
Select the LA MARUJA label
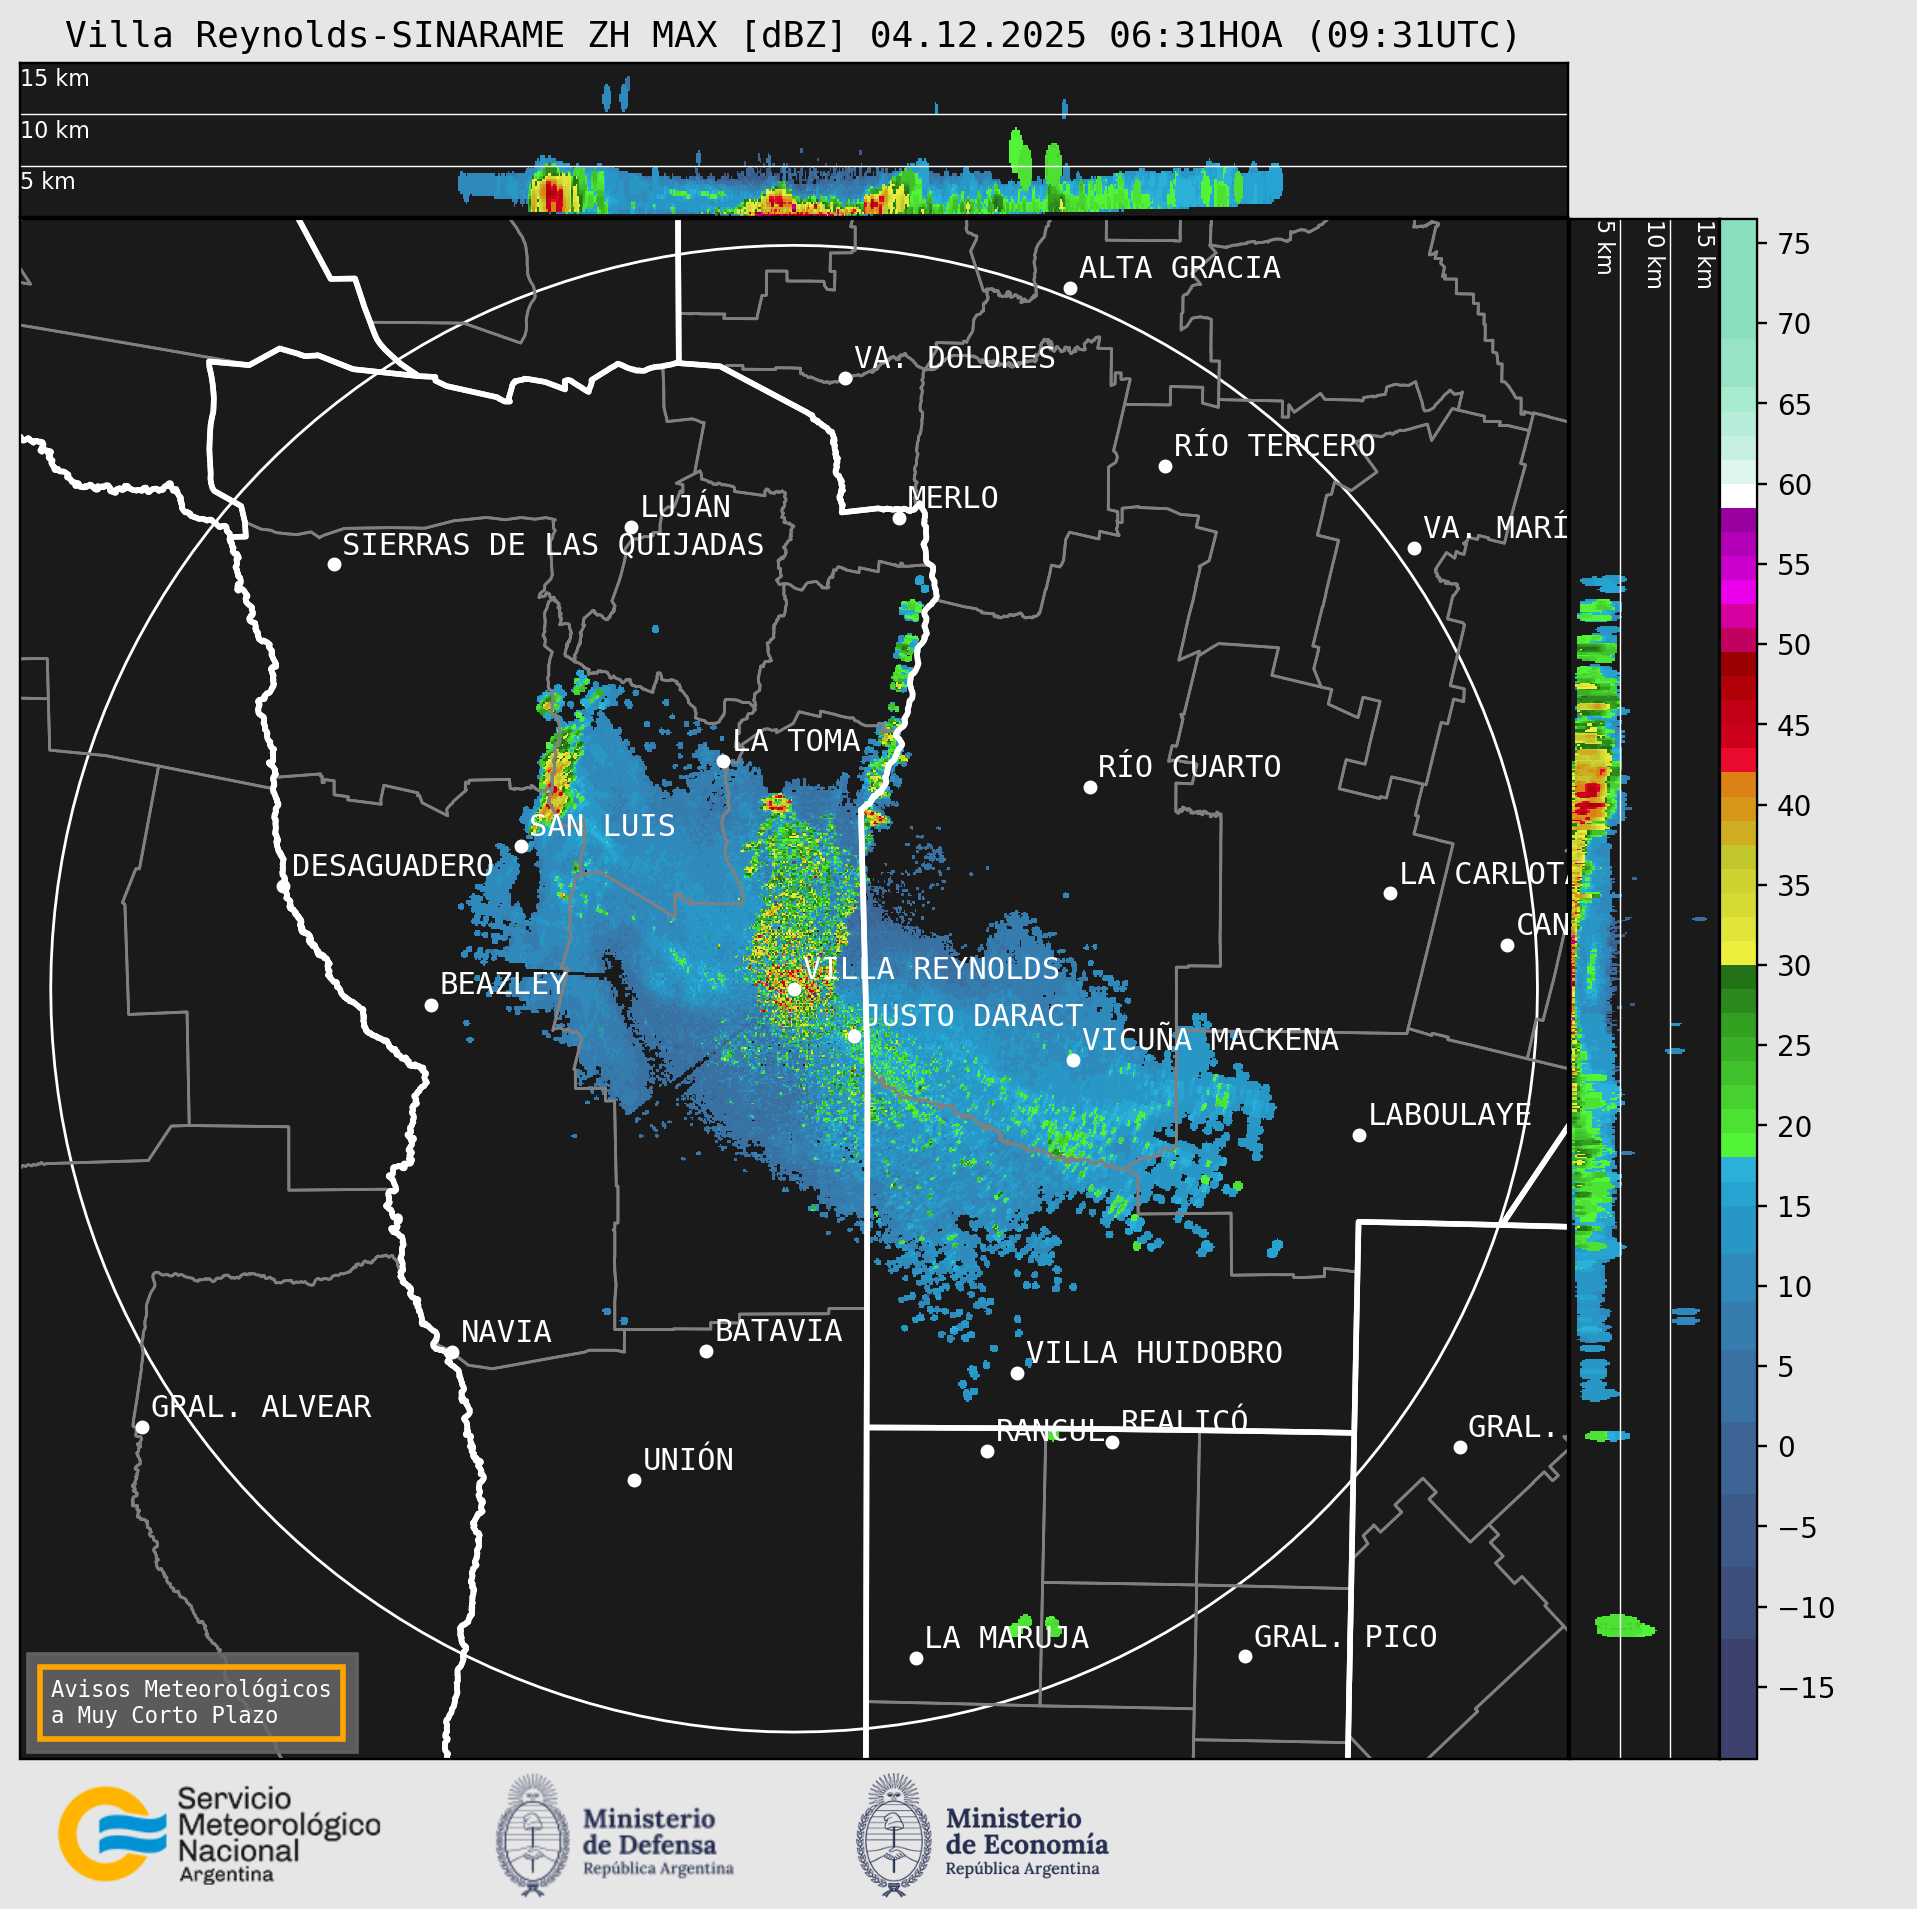(1007, 1637)
